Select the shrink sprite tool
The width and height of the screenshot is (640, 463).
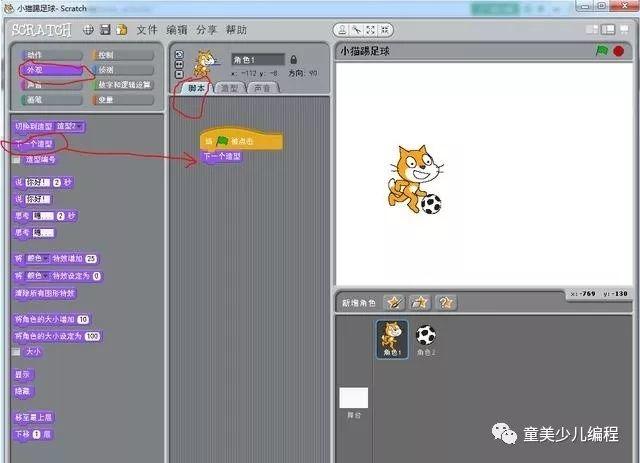click(x=384, y=30)
